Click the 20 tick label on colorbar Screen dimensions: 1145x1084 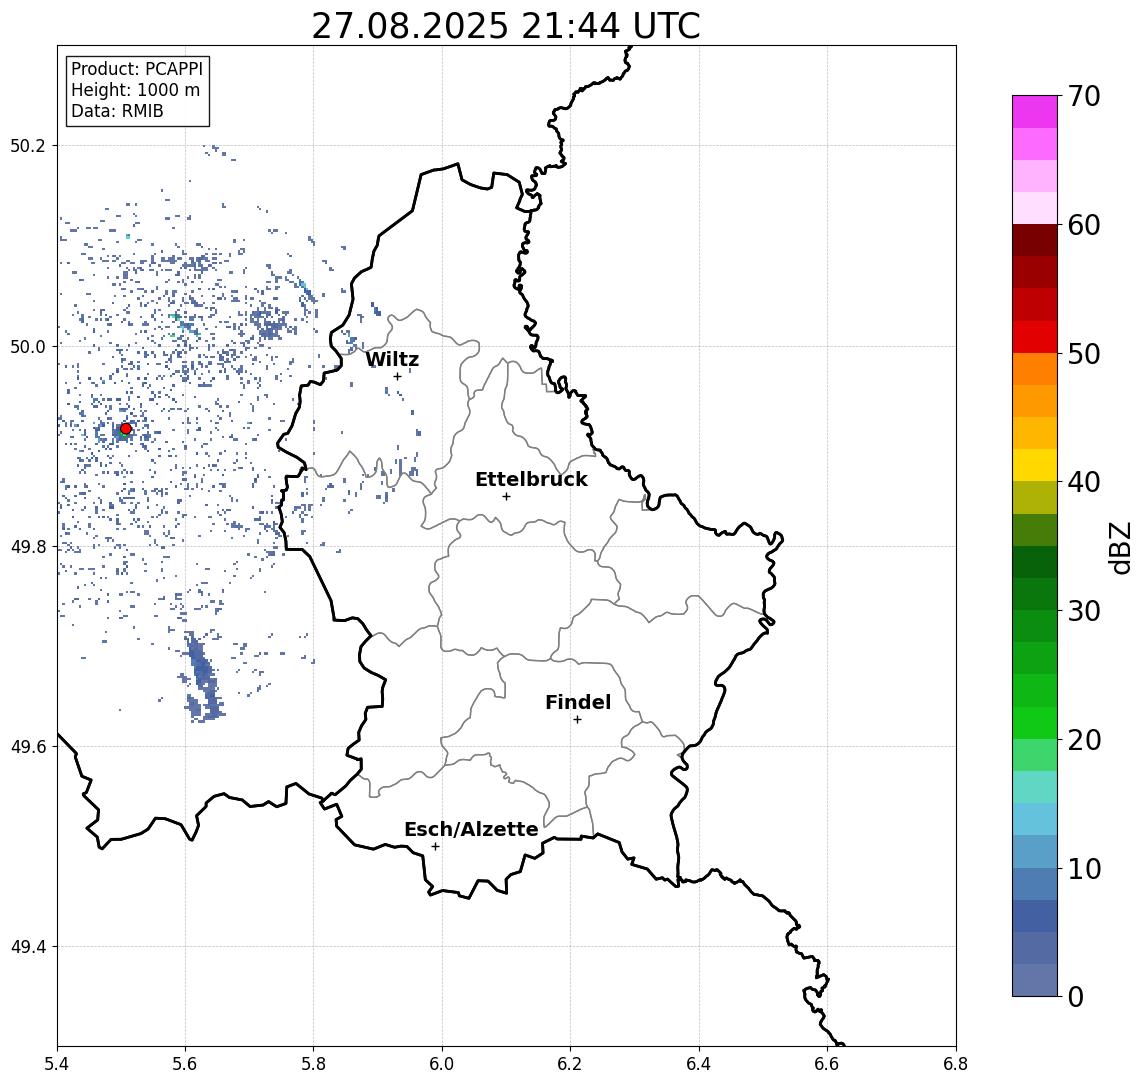1084,739
